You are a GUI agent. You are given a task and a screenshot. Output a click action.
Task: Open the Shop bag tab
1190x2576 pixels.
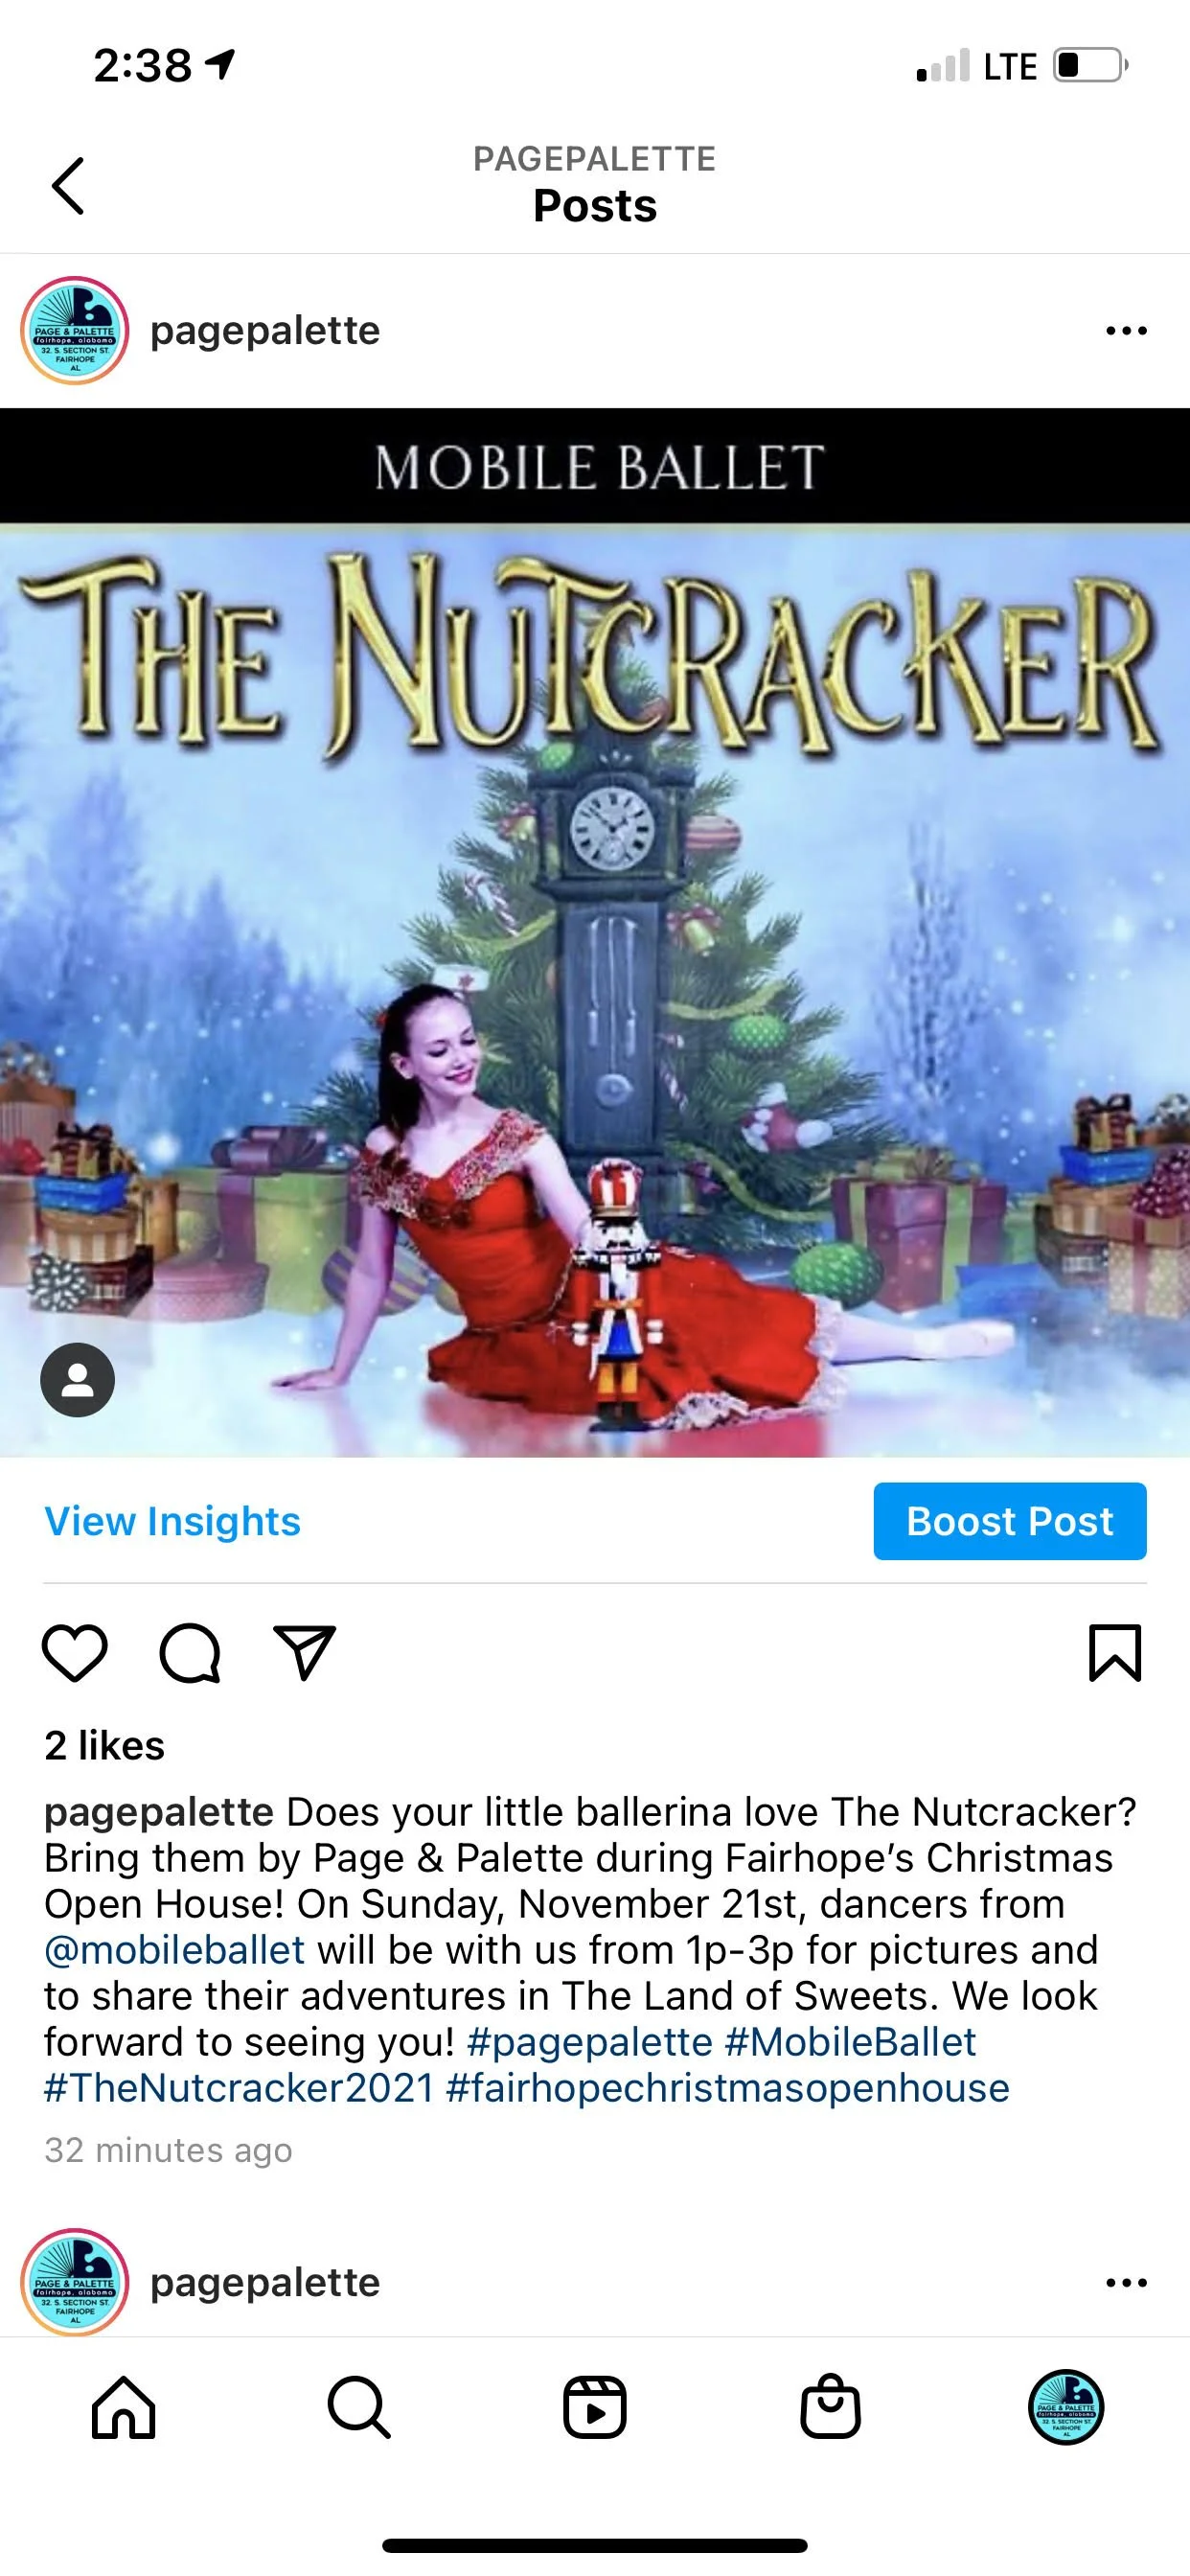[x=830, y=2406]
